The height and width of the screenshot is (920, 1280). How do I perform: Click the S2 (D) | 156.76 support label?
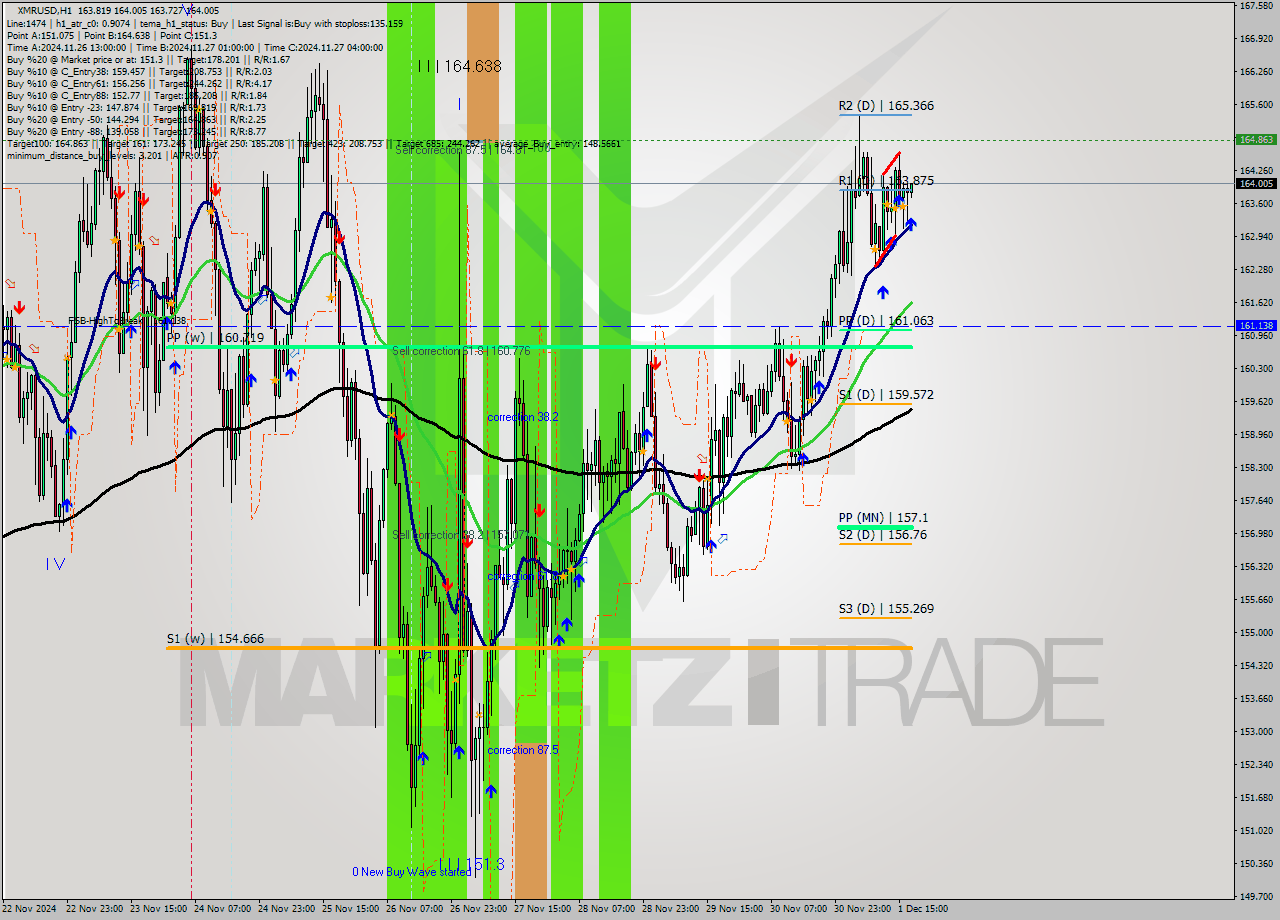click(x=883, y=535)
